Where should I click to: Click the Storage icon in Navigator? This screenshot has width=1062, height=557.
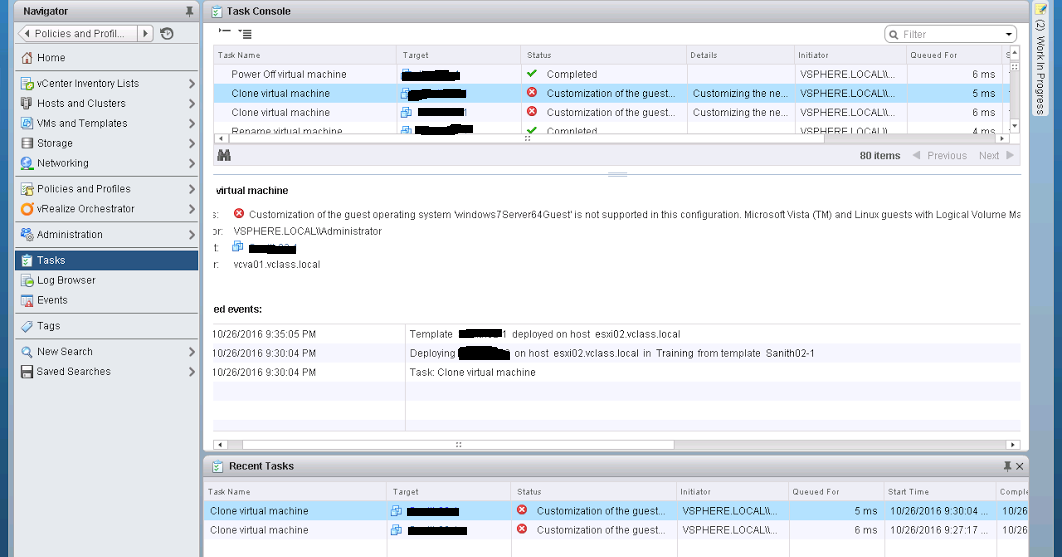coord(27,143)
